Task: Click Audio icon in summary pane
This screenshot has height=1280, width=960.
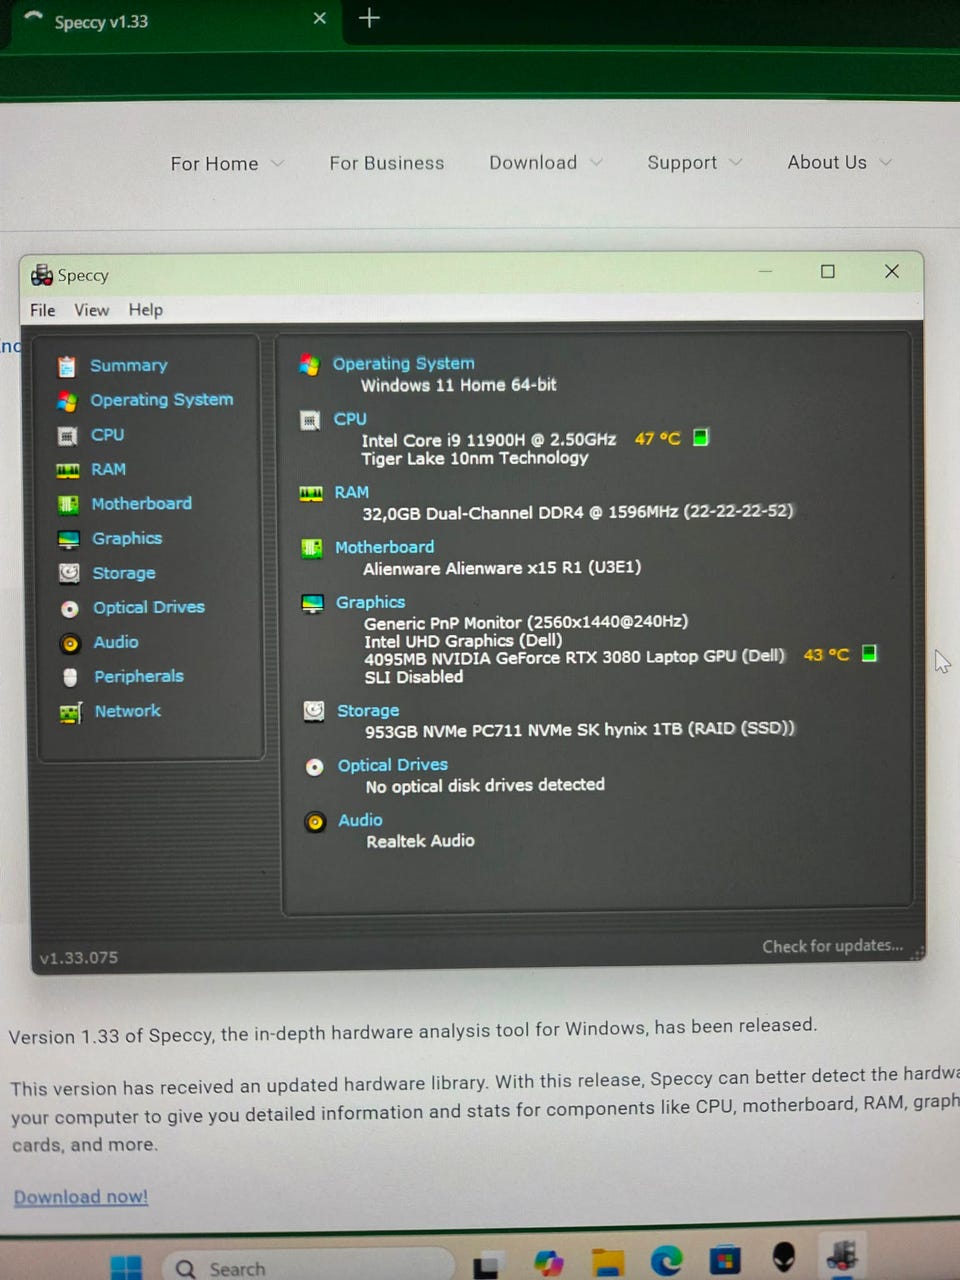Action: (x=315, y=822)
